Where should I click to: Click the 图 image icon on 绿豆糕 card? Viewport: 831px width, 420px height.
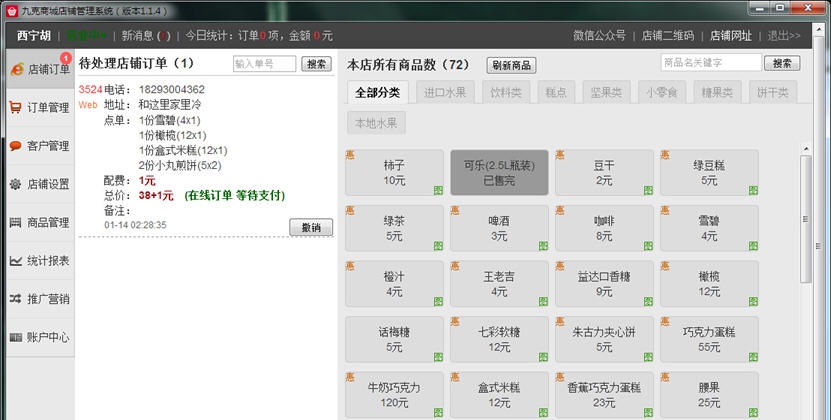pos(753,190)
